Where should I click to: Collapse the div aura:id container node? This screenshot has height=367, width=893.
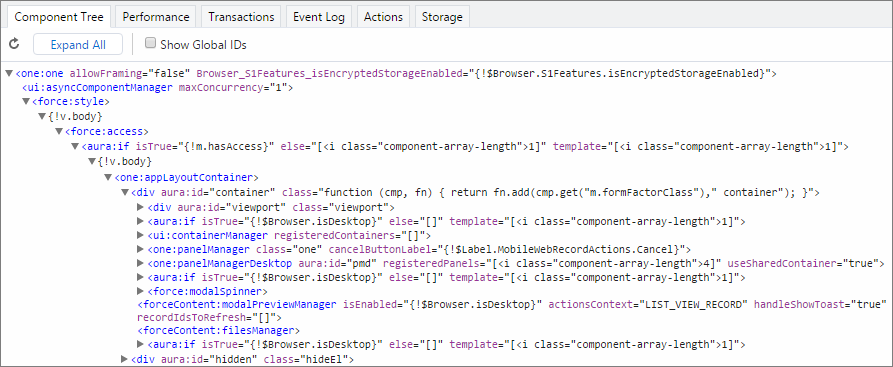[125, 192]
